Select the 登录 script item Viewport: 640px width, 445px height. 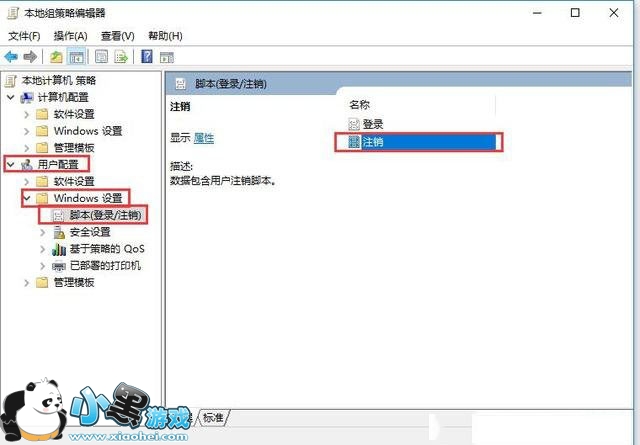(x=366, y=124)
